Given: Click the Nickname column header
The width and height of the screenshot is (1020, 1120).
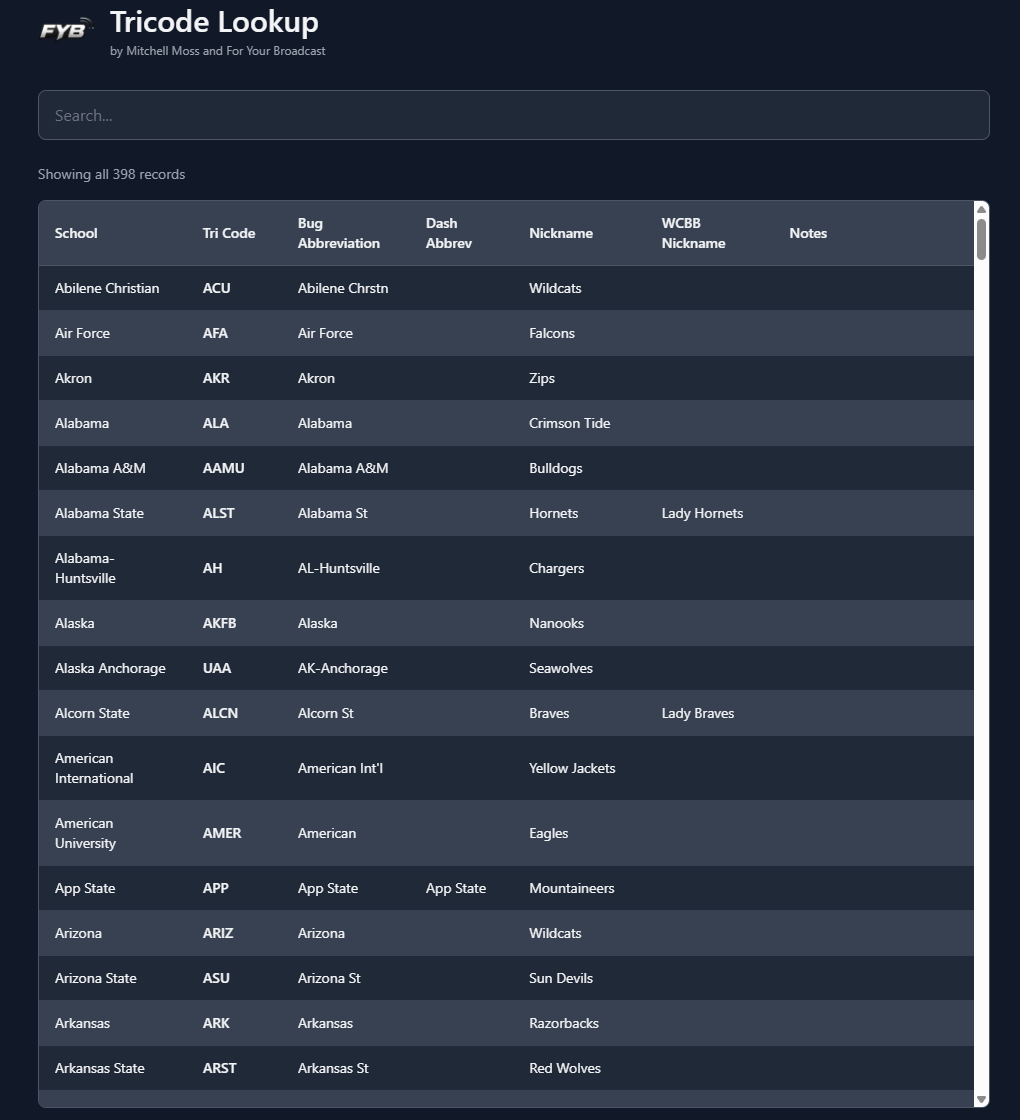Looking at the screenshot, I should coord(561,233).
